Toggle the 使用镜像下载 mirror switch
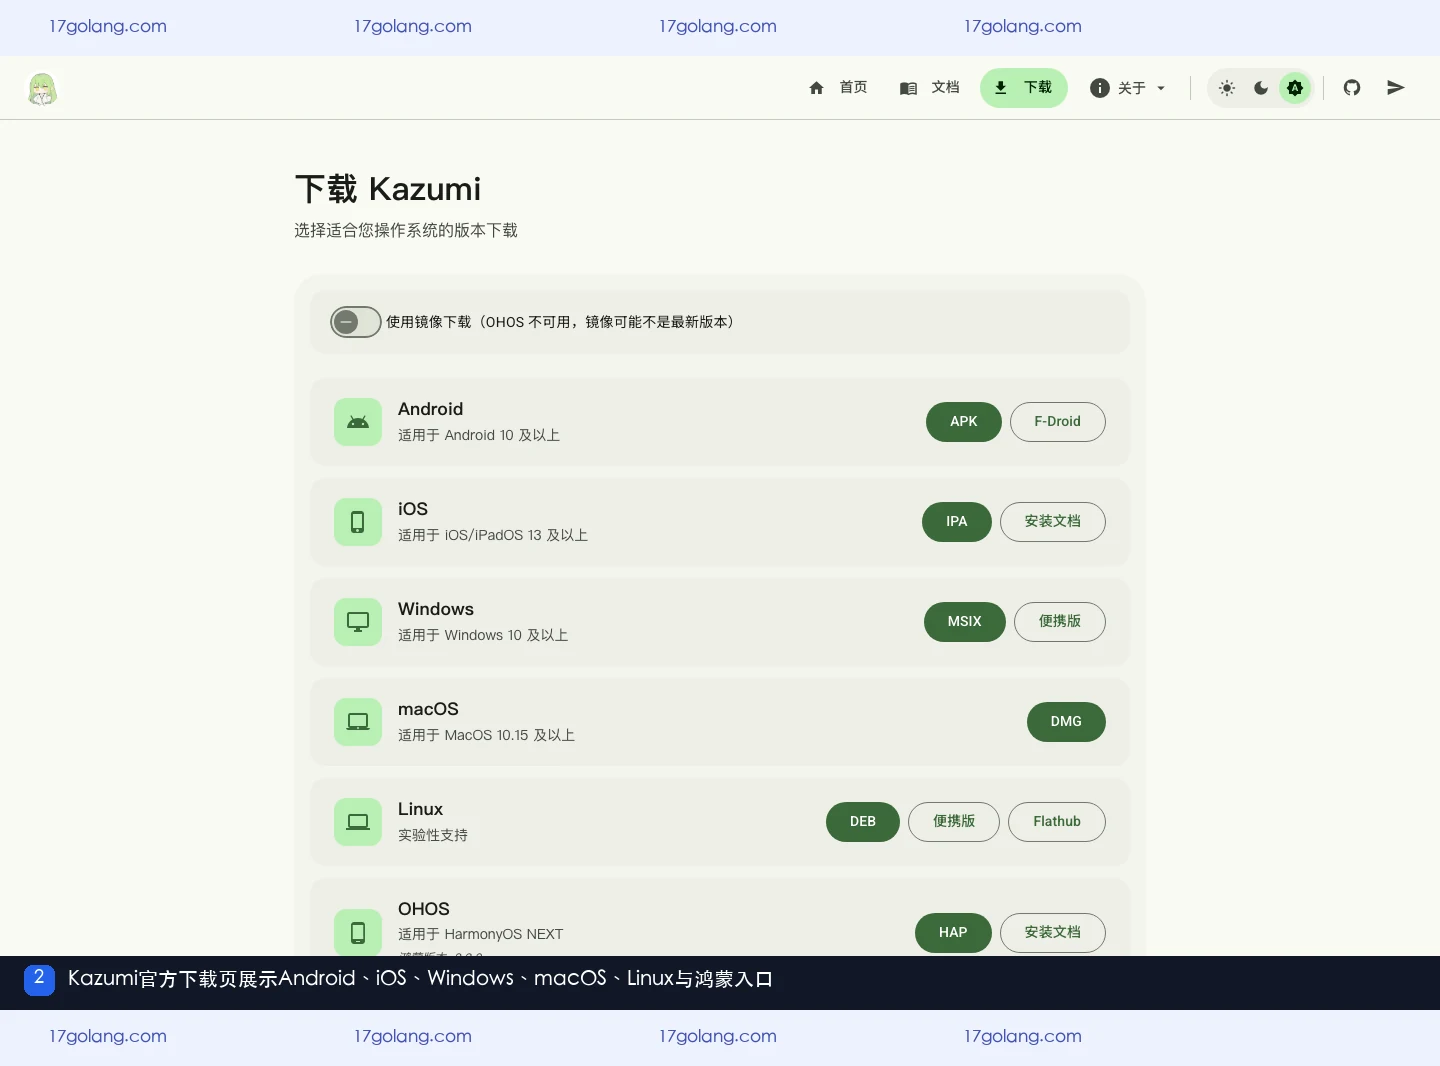Viewport: 1440px width, 1066px height. tap(356, 322)
